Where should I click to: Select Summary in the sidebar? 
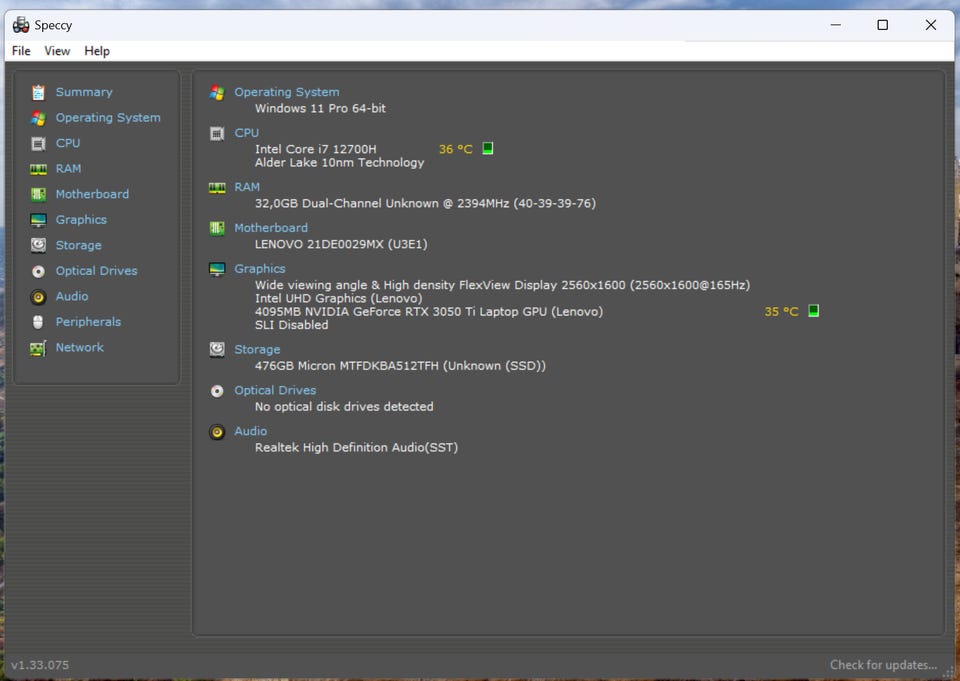click(x=84, y=92)
